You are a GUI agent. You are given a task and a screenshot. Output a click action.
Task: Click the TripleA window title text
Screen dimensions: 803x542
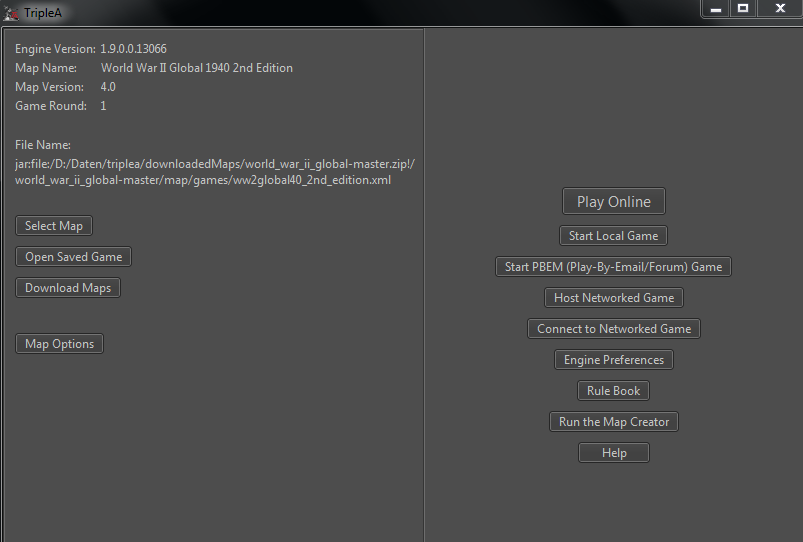pyautogui.click(x=43, y=13)
